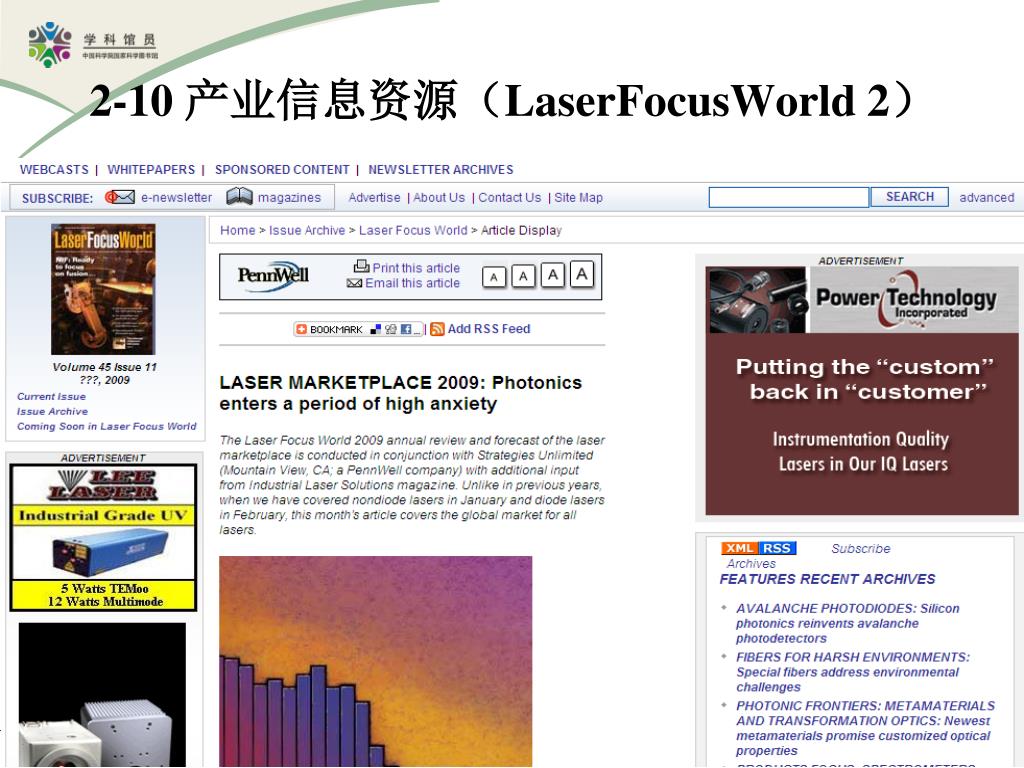
Task: Click the e-newsletter envelope icon
Action: click(120, 197)
